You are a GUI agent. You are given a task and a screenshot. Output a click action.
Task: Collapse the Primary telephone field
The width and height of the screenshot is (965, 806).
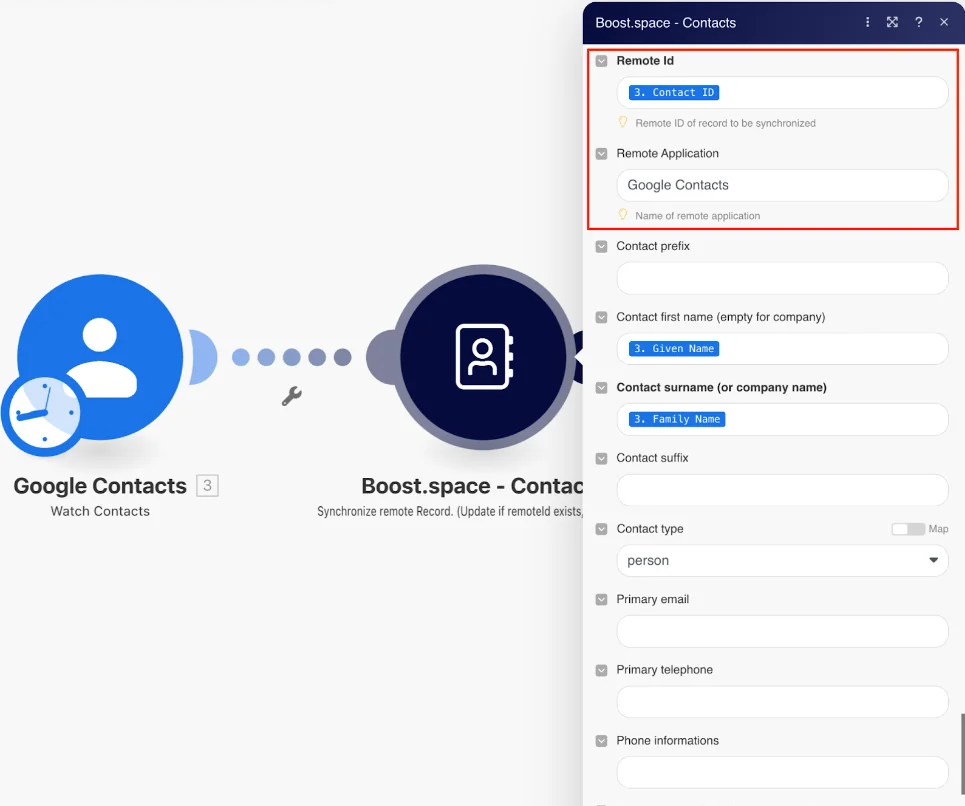click(601, 671)
